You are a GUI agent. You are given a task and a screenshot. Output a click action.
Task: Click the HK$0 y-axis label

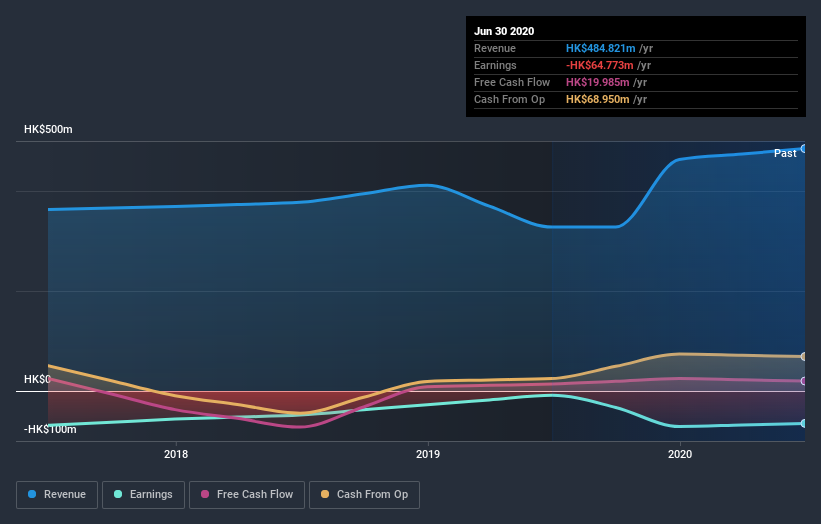tap(37, 379)
